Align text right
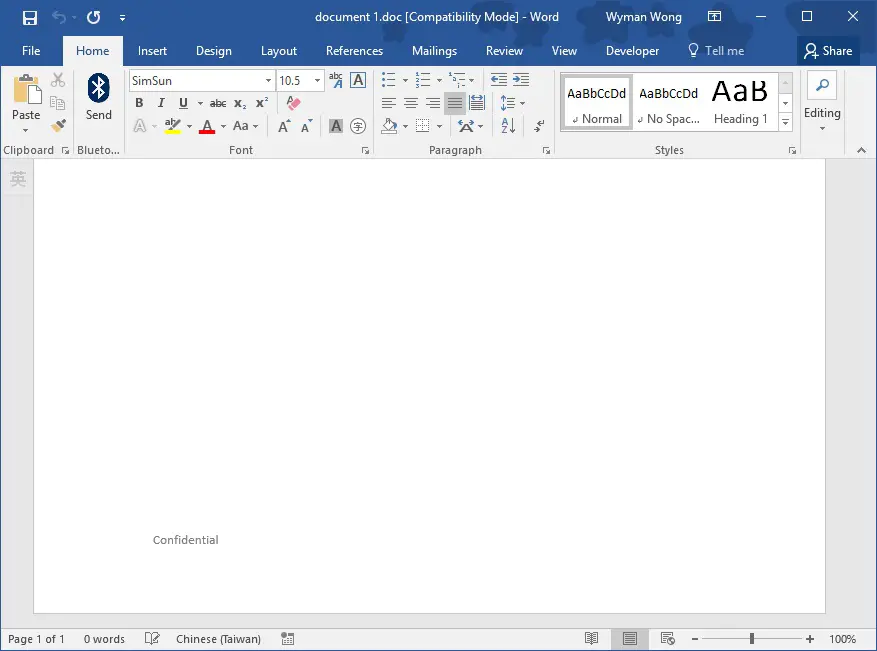This screenshot has width=877, height=651. tap(433, 103)
